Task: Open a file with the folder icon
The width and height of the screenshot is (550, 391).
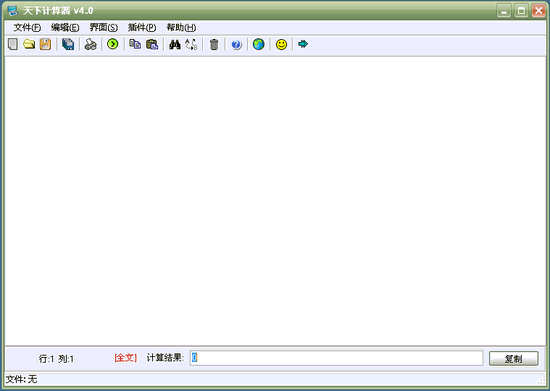Action: (29, 44)
